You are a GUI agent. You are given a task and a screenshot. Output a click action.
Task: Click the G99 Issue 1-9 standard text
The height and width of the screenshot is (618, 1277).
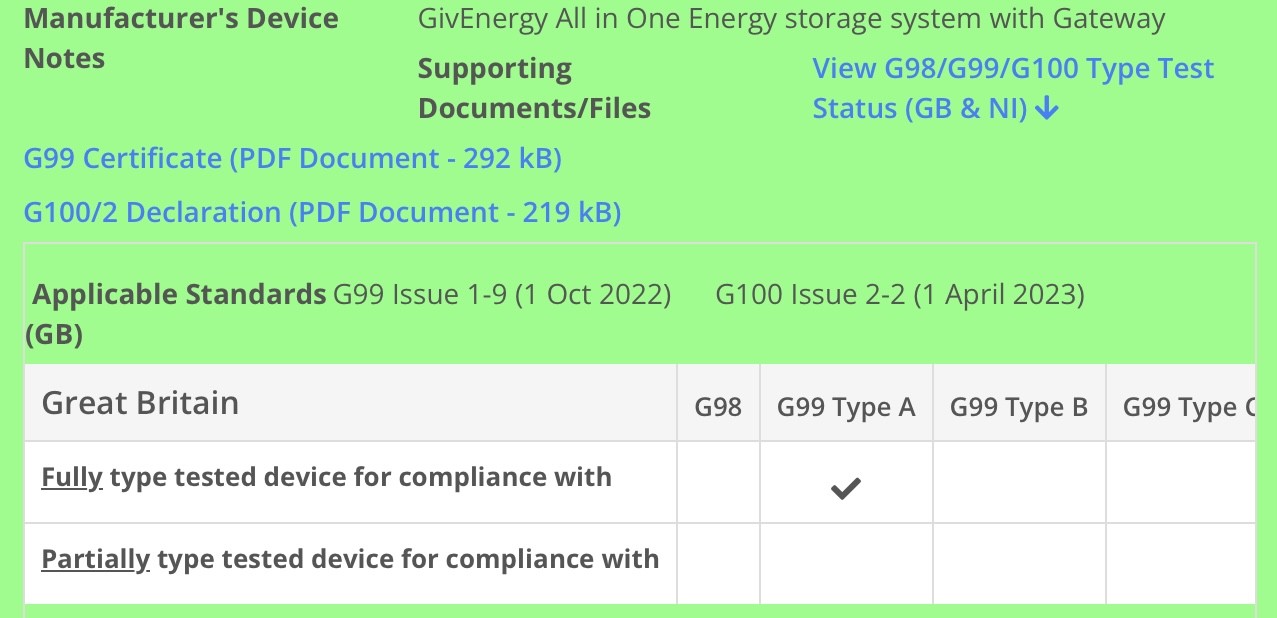click(502, 295)
